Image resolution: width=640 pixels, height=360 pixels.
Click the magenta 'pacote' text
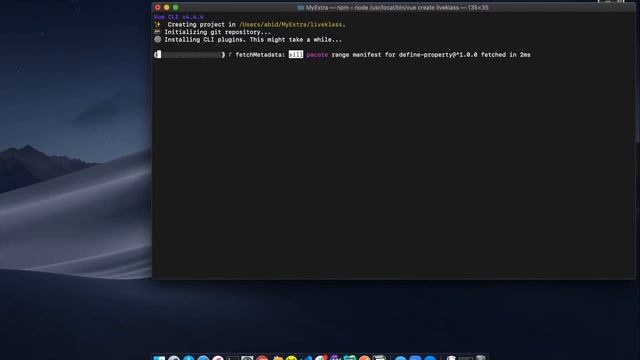(317, 55)
